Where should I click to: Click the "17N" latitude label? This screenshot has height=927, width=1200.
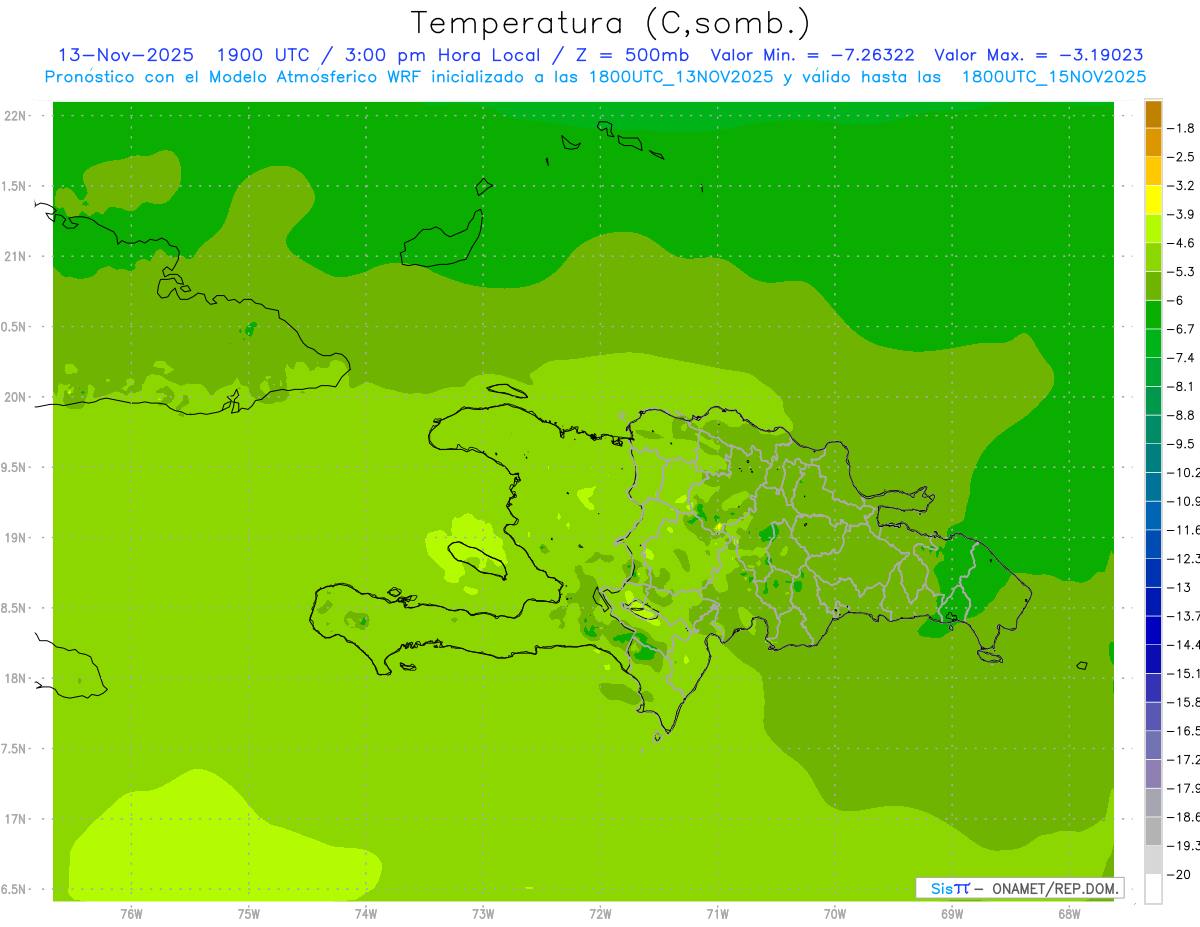pos(16,819)
